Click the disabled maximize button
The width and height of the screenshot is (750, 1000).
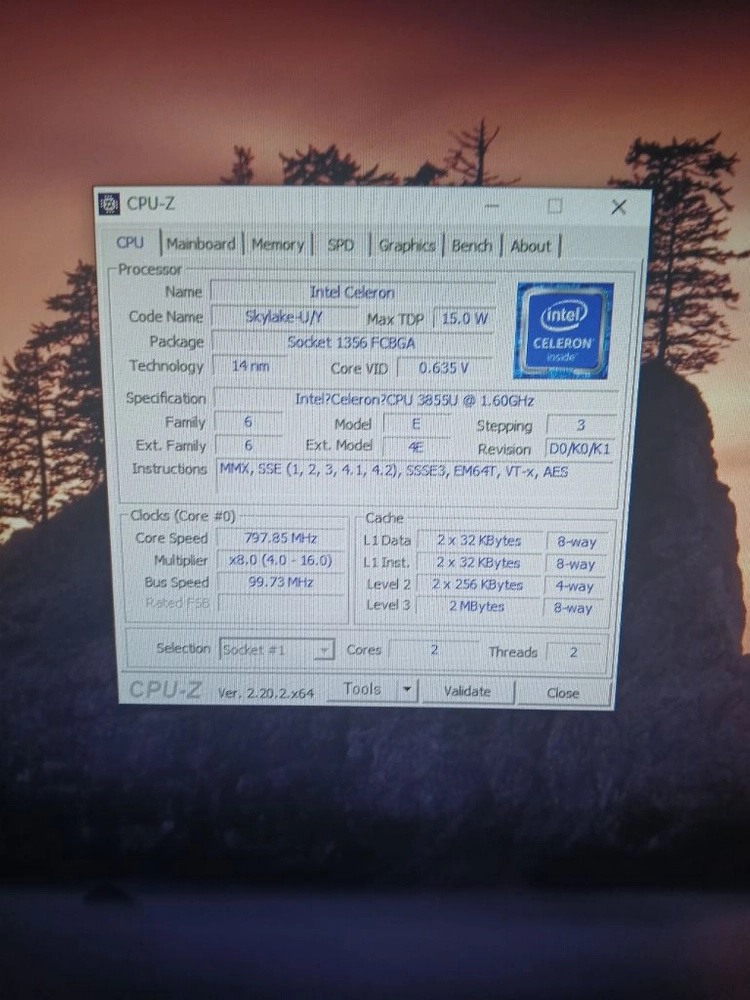[x=555, y=206]
